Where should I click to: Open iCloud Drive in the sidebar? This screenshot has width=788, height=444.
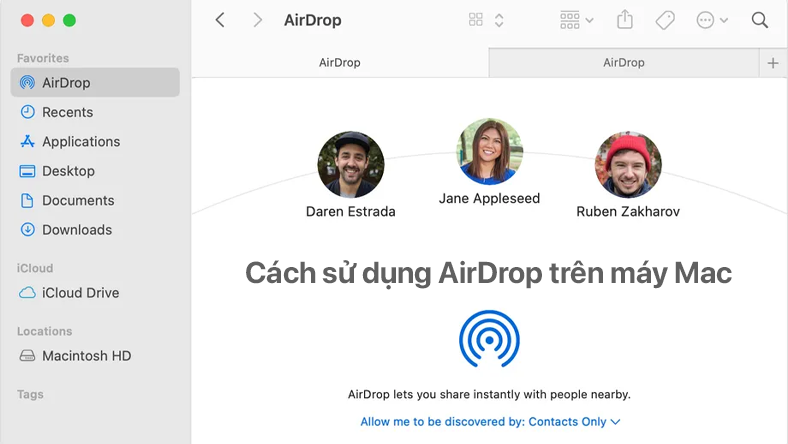pyautogui.click(x=95, y=293)
